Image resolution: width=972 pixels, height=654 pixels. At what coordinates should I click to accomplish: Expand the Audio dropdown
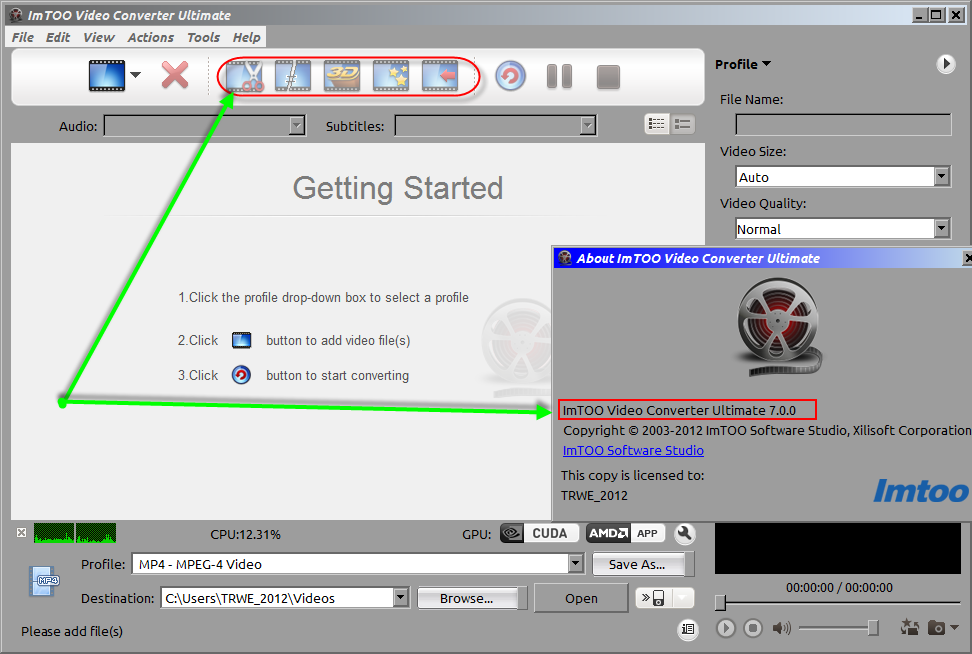[297, 126]
